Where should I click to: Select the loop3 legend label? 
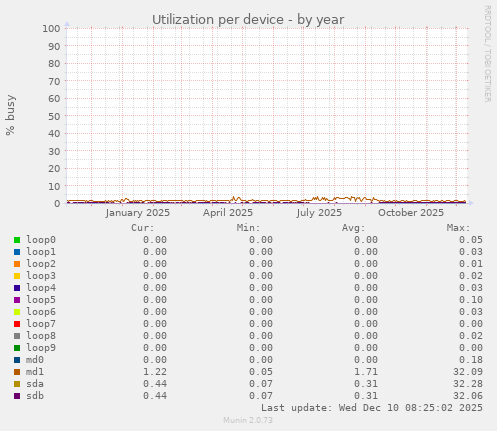click(x=41, y=276)
